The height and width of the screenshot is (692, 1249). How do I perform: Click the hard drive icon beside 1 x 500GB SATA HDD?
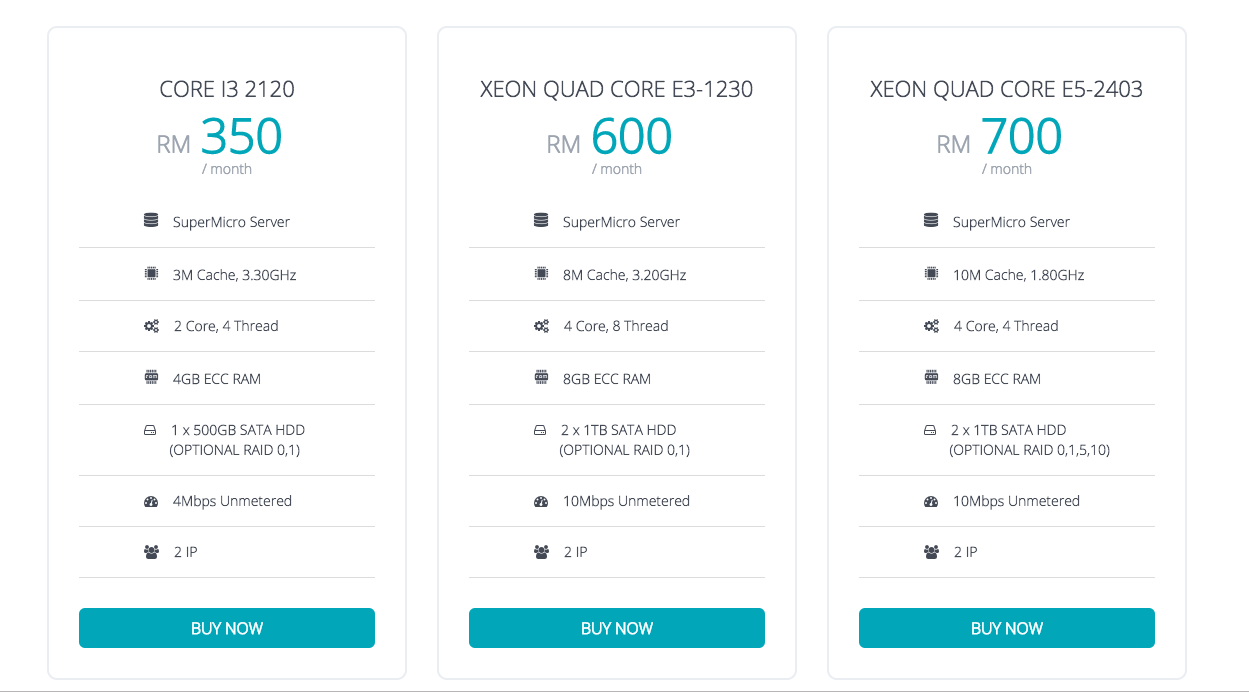click(x=151, y=430)
